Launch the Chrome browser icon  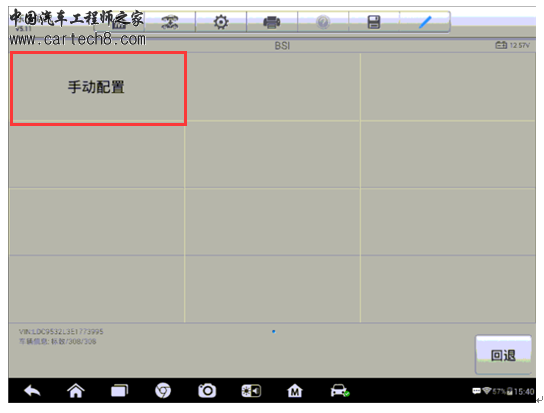(x=163, y=391)
